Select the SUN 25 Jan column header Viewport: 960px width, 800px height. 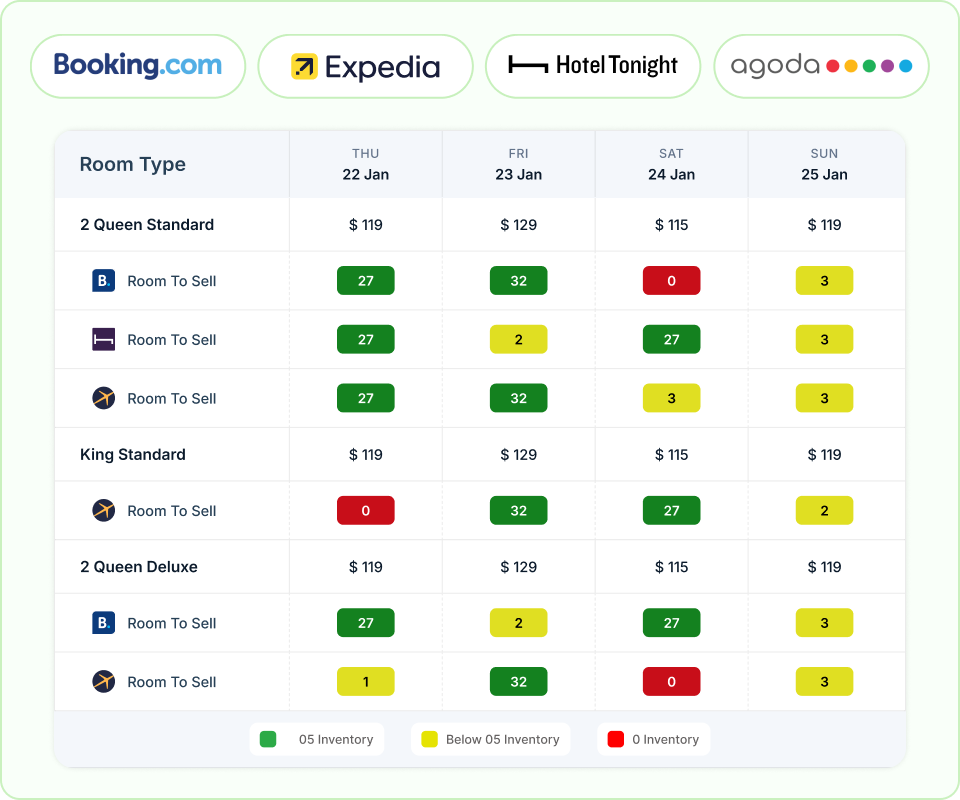click(x=825, y=164)
